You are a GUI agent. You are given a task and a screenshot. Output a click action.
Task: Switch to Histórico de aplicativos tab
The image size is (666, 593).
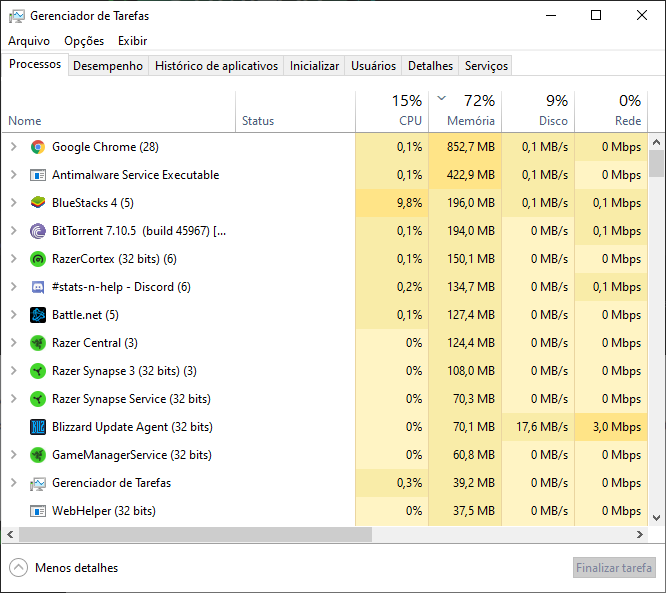(x=216, y=66)
